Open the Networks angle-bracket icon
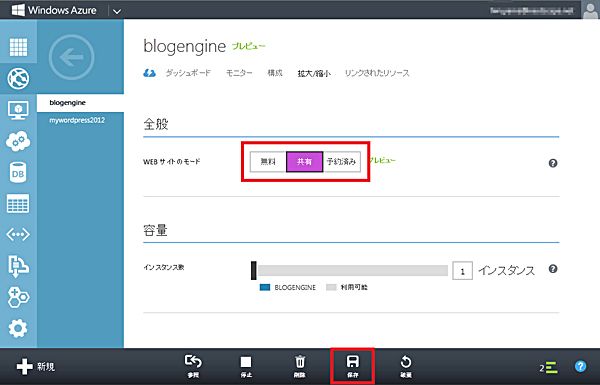The width and height of the screenshot is (600, 385). pos(18,234)
